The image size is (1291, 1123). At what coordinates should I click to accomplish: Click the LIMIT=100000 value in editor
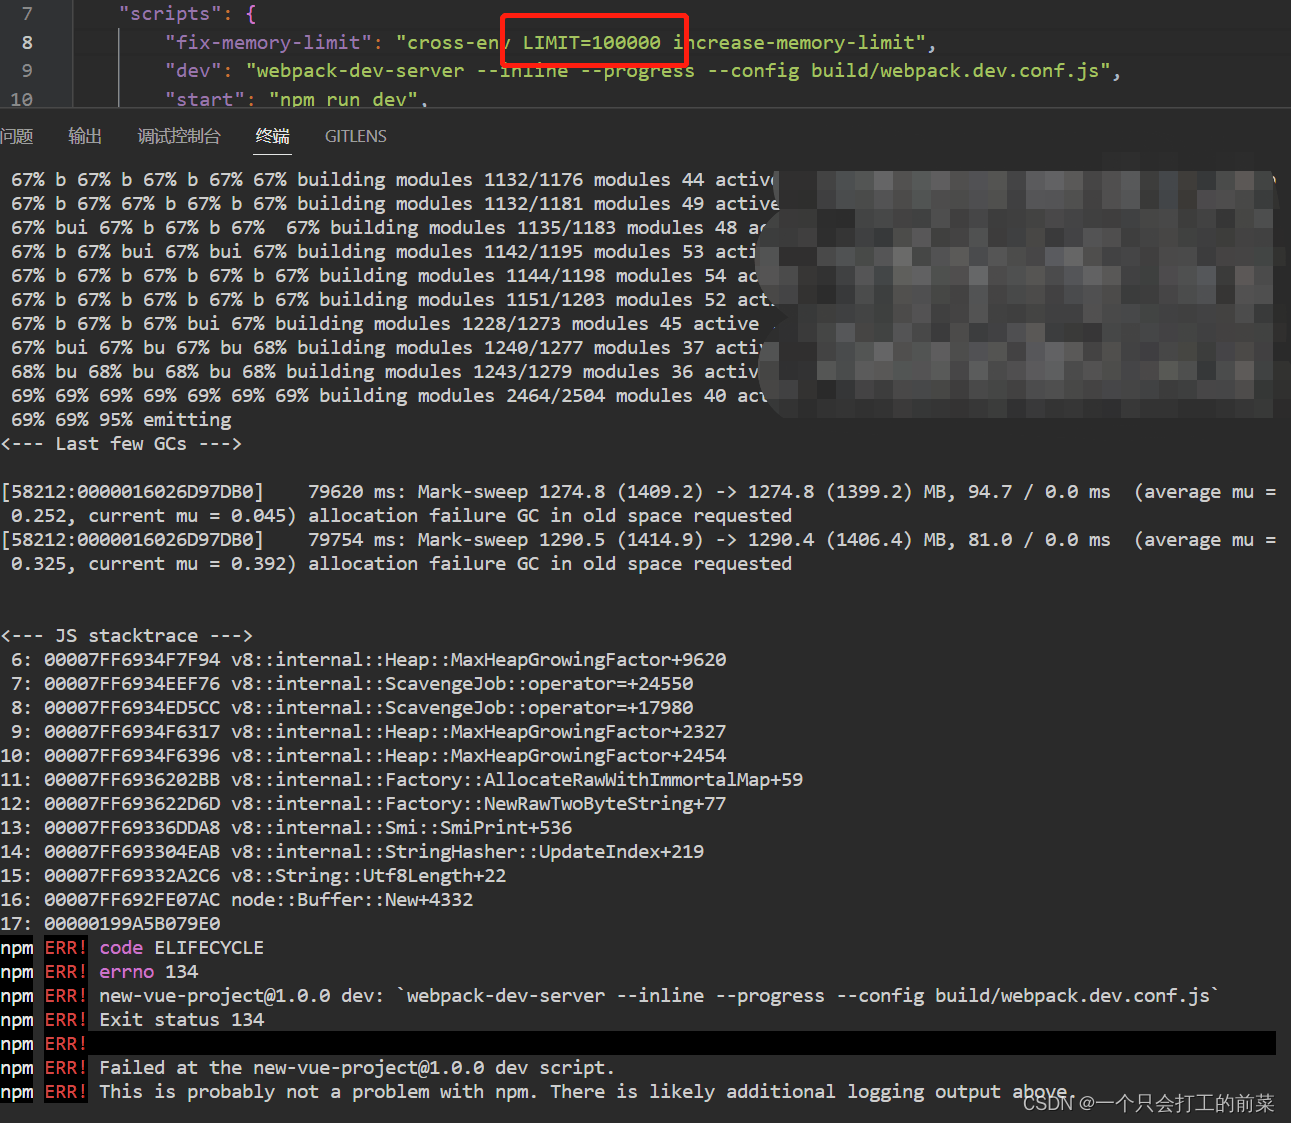[x=592, y=43]
